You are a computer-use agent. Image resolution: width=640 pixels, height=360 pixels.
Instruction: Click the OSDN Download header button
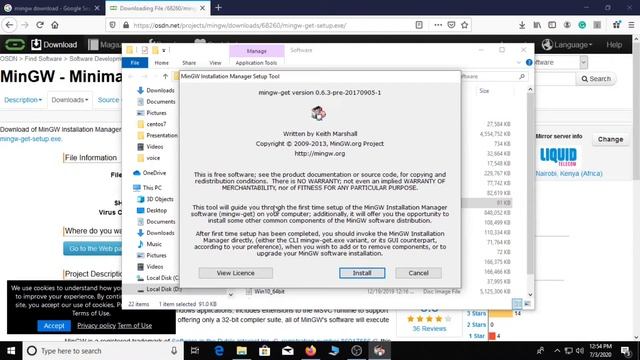tap(54, 44)
